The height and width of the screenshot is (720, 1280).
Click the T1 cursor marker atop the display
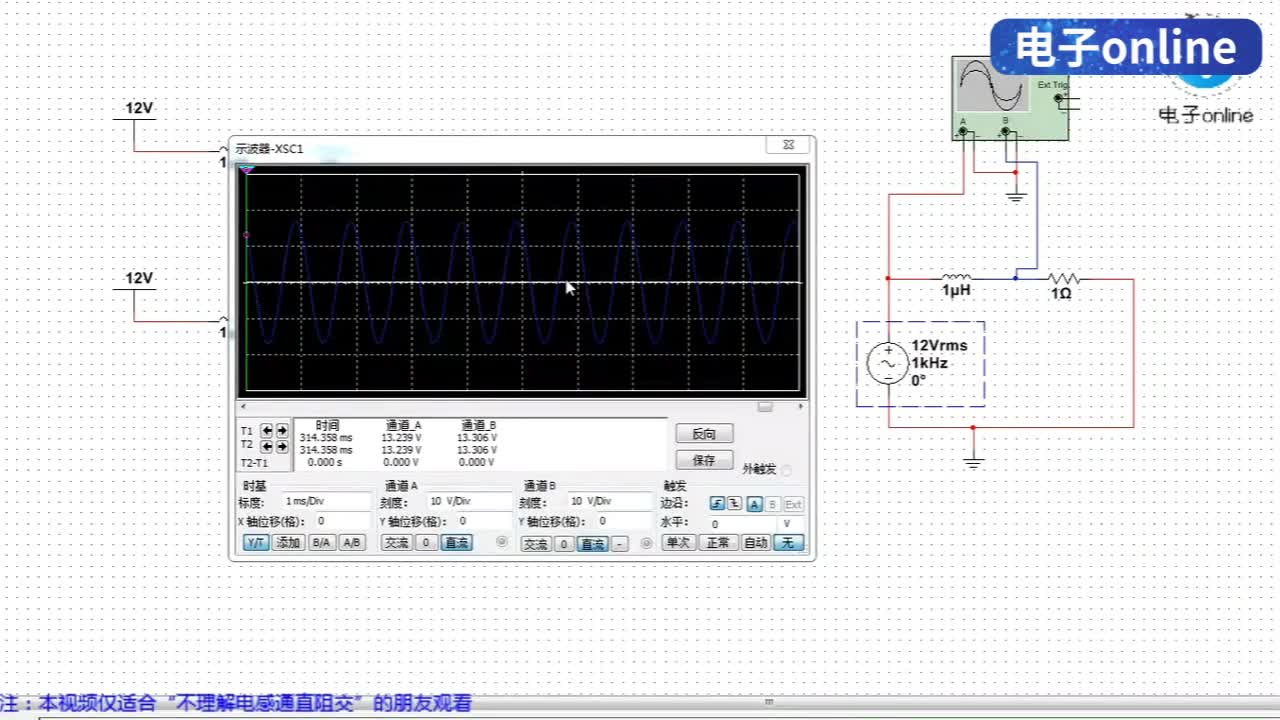coord(247,170)
